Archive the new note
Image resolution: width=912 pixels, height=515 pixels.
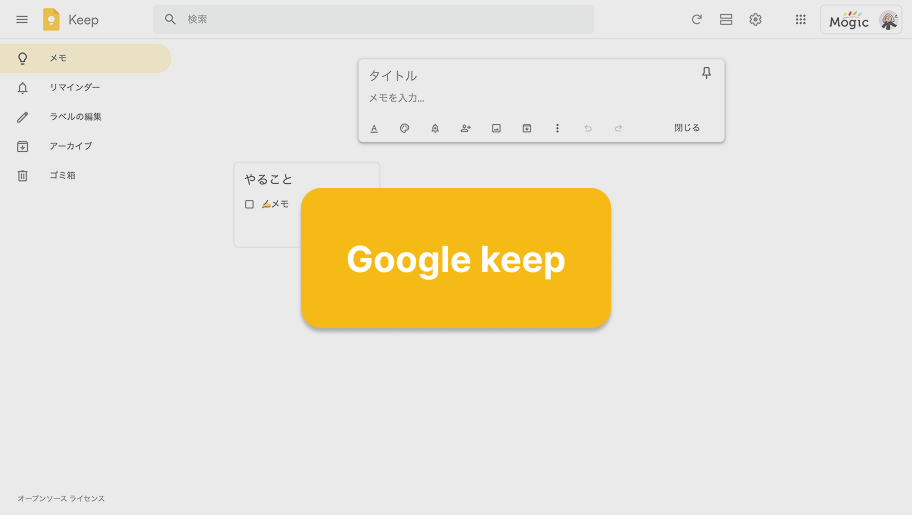(526, 128)
